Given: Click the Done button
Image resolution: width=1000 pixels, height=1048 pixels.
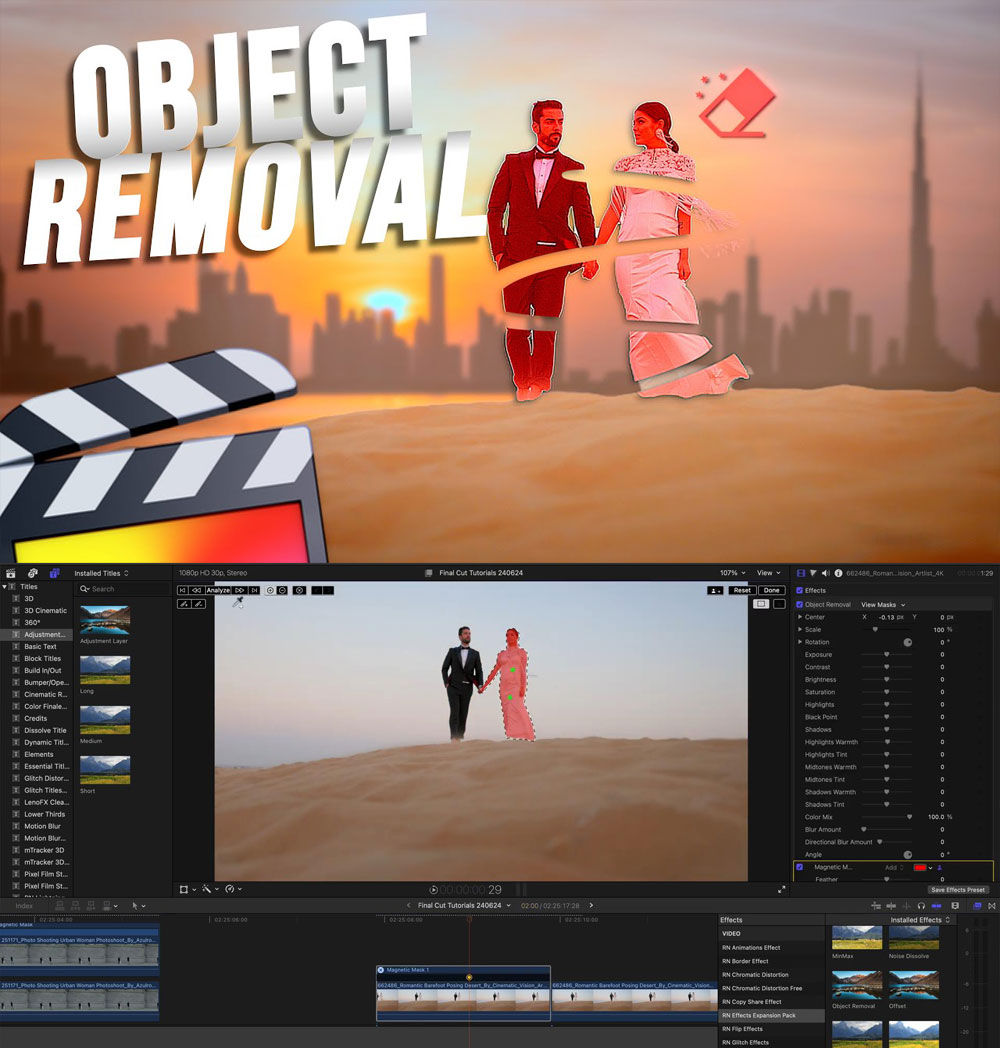Looking at the screenshot, I should coord(771,590).
